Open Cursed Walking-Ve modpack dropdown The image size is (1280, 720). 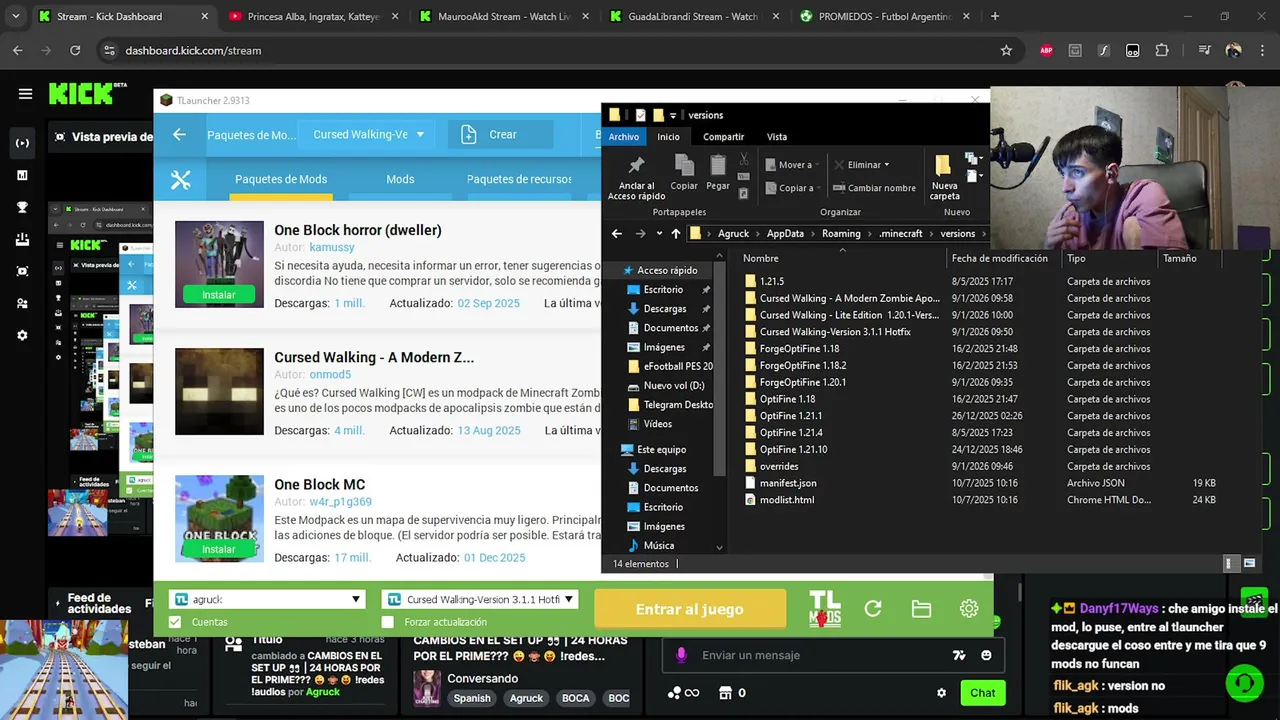coord(368,135)
